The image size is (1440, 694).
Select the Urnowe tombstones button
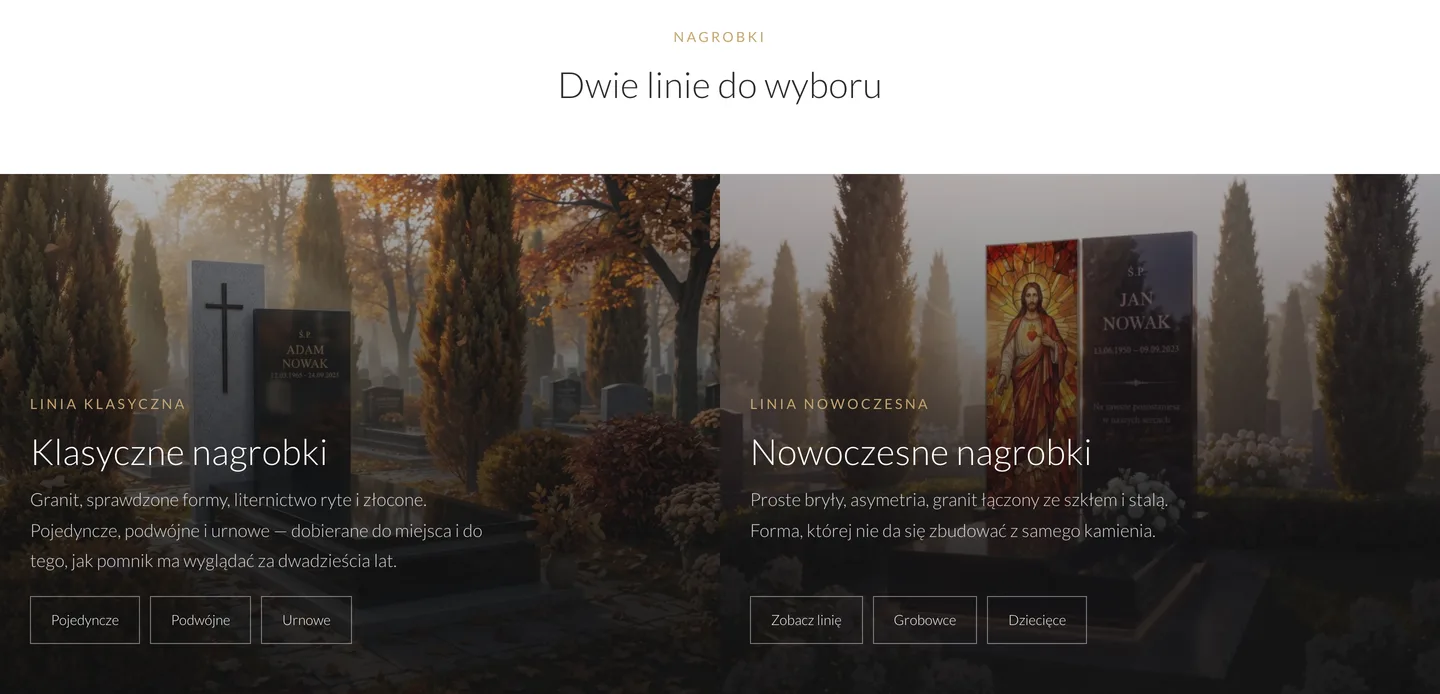pos(306,620)
